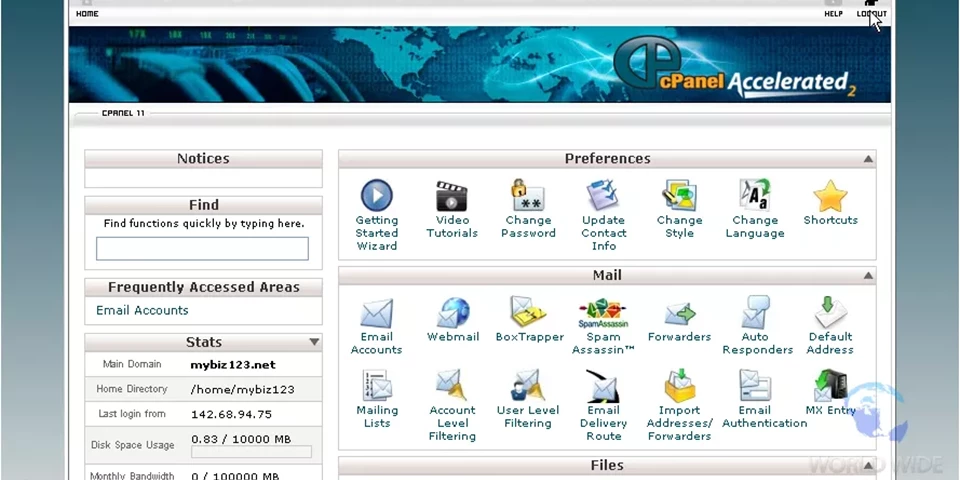Click the Change Password icon

[528, 196]
